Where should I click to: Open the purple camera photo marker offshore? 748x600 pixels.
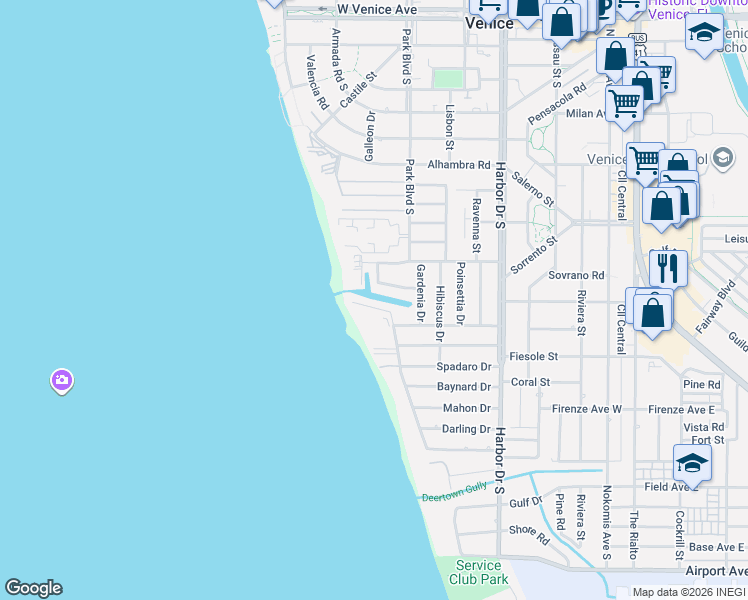(x=62, y=381)
